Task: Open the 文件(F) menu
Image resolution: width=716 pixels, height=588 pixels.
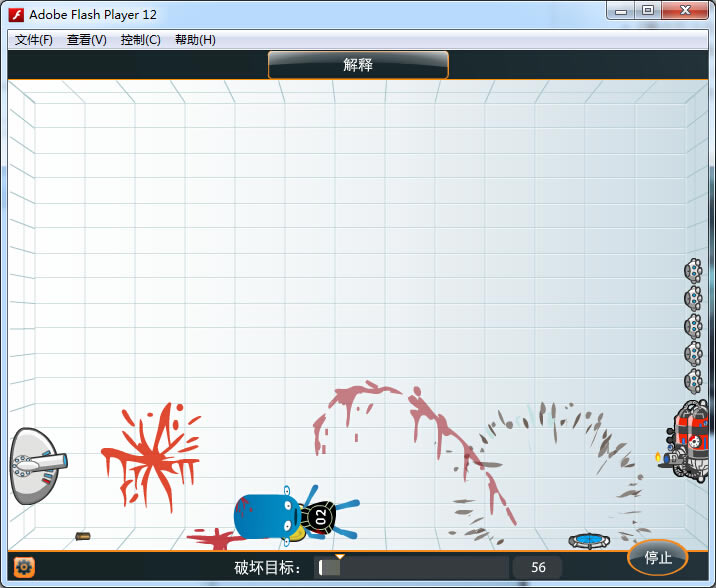Action: tap(34, 40)
